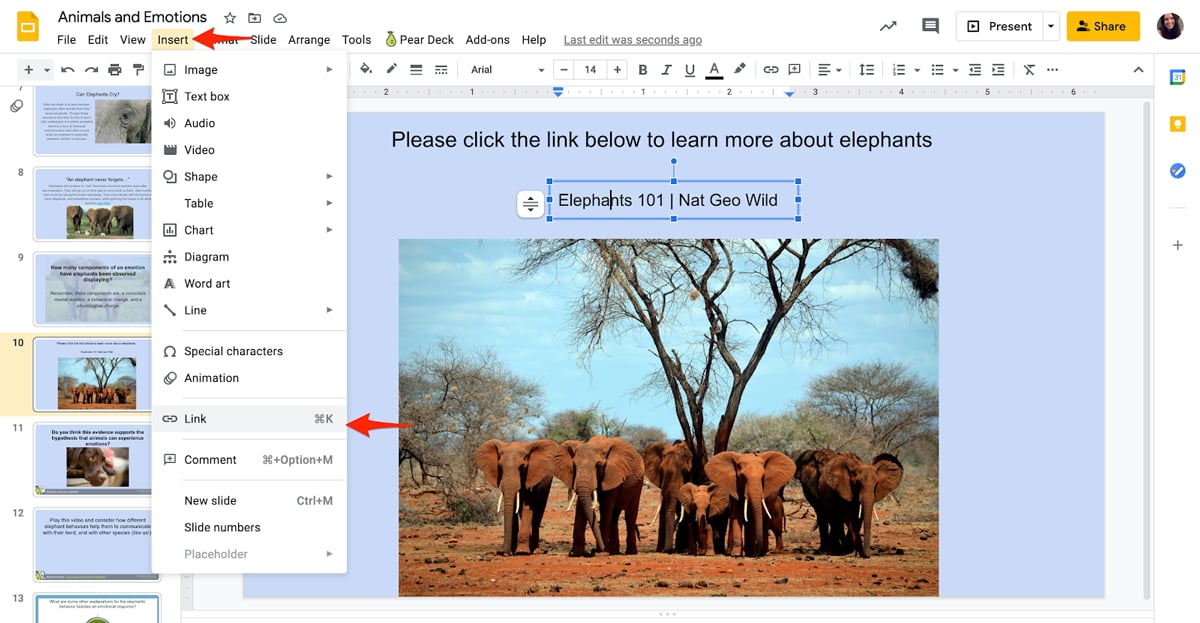Screen dimensions: 1200x623
Task: Open the File menu
Action: point(66,40)
